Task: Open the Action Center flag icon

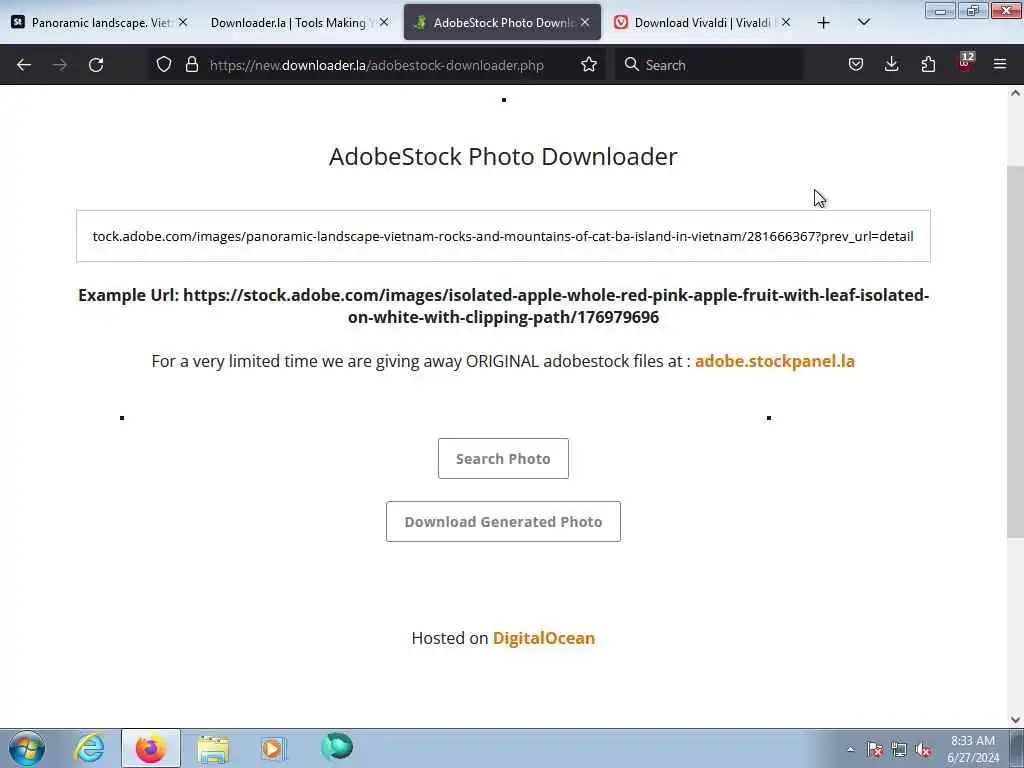Action: tap(875, 750)
